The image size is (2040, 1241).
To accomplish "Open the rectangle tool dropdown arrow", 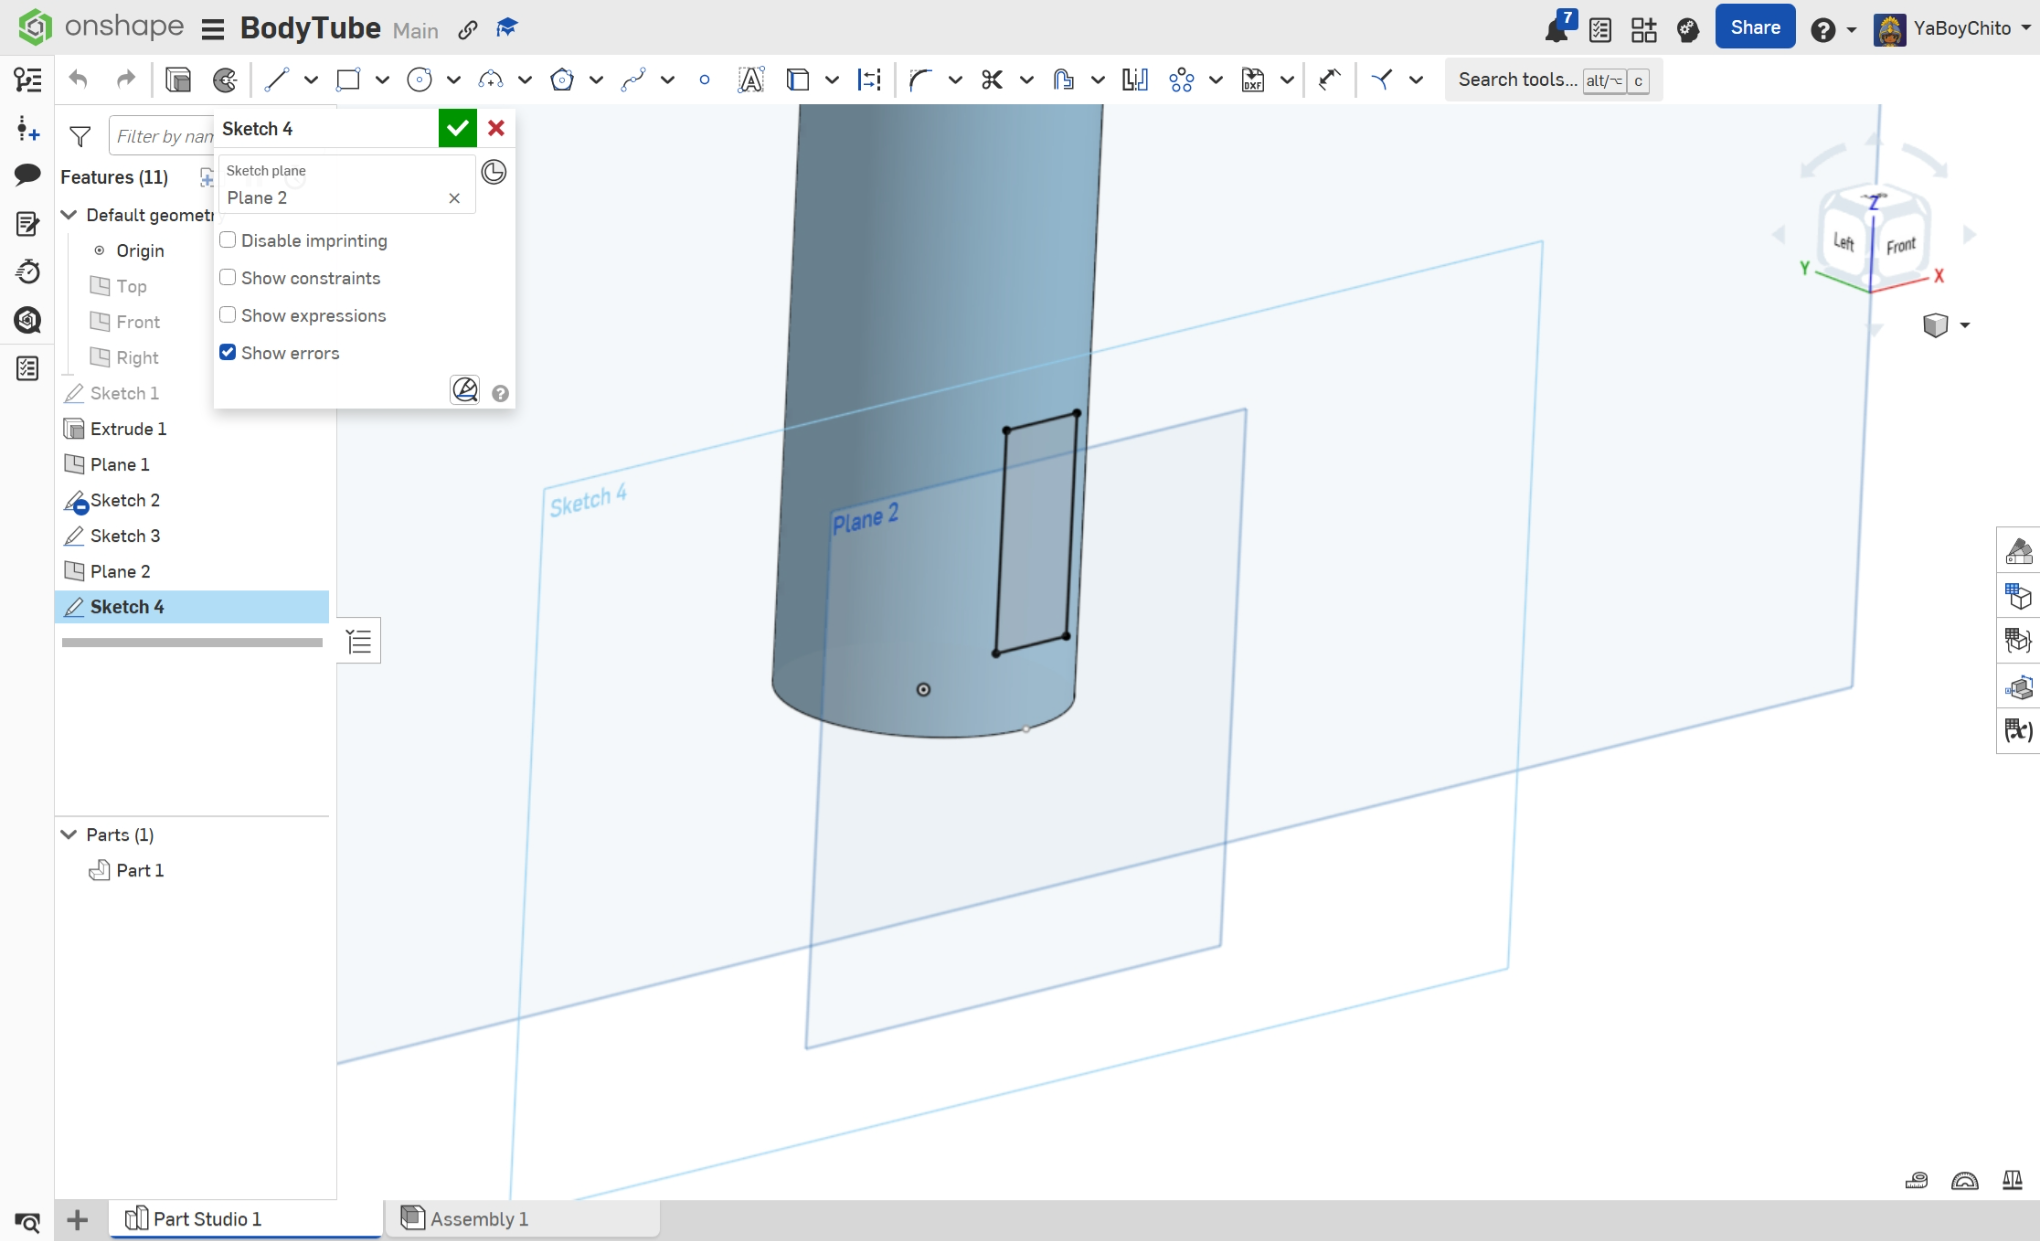I will (382, 80).
